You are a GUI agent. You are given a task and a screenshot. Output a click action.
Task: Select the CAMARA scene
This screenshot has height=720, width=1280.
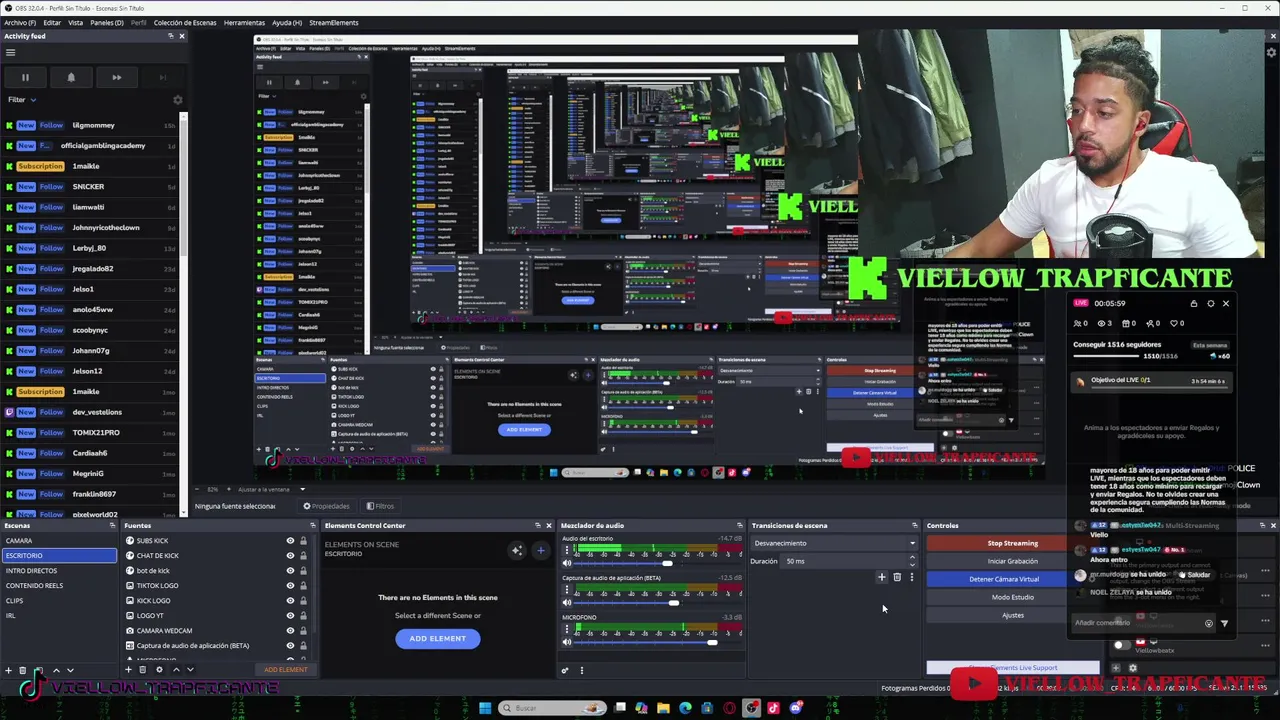point(59,541)
